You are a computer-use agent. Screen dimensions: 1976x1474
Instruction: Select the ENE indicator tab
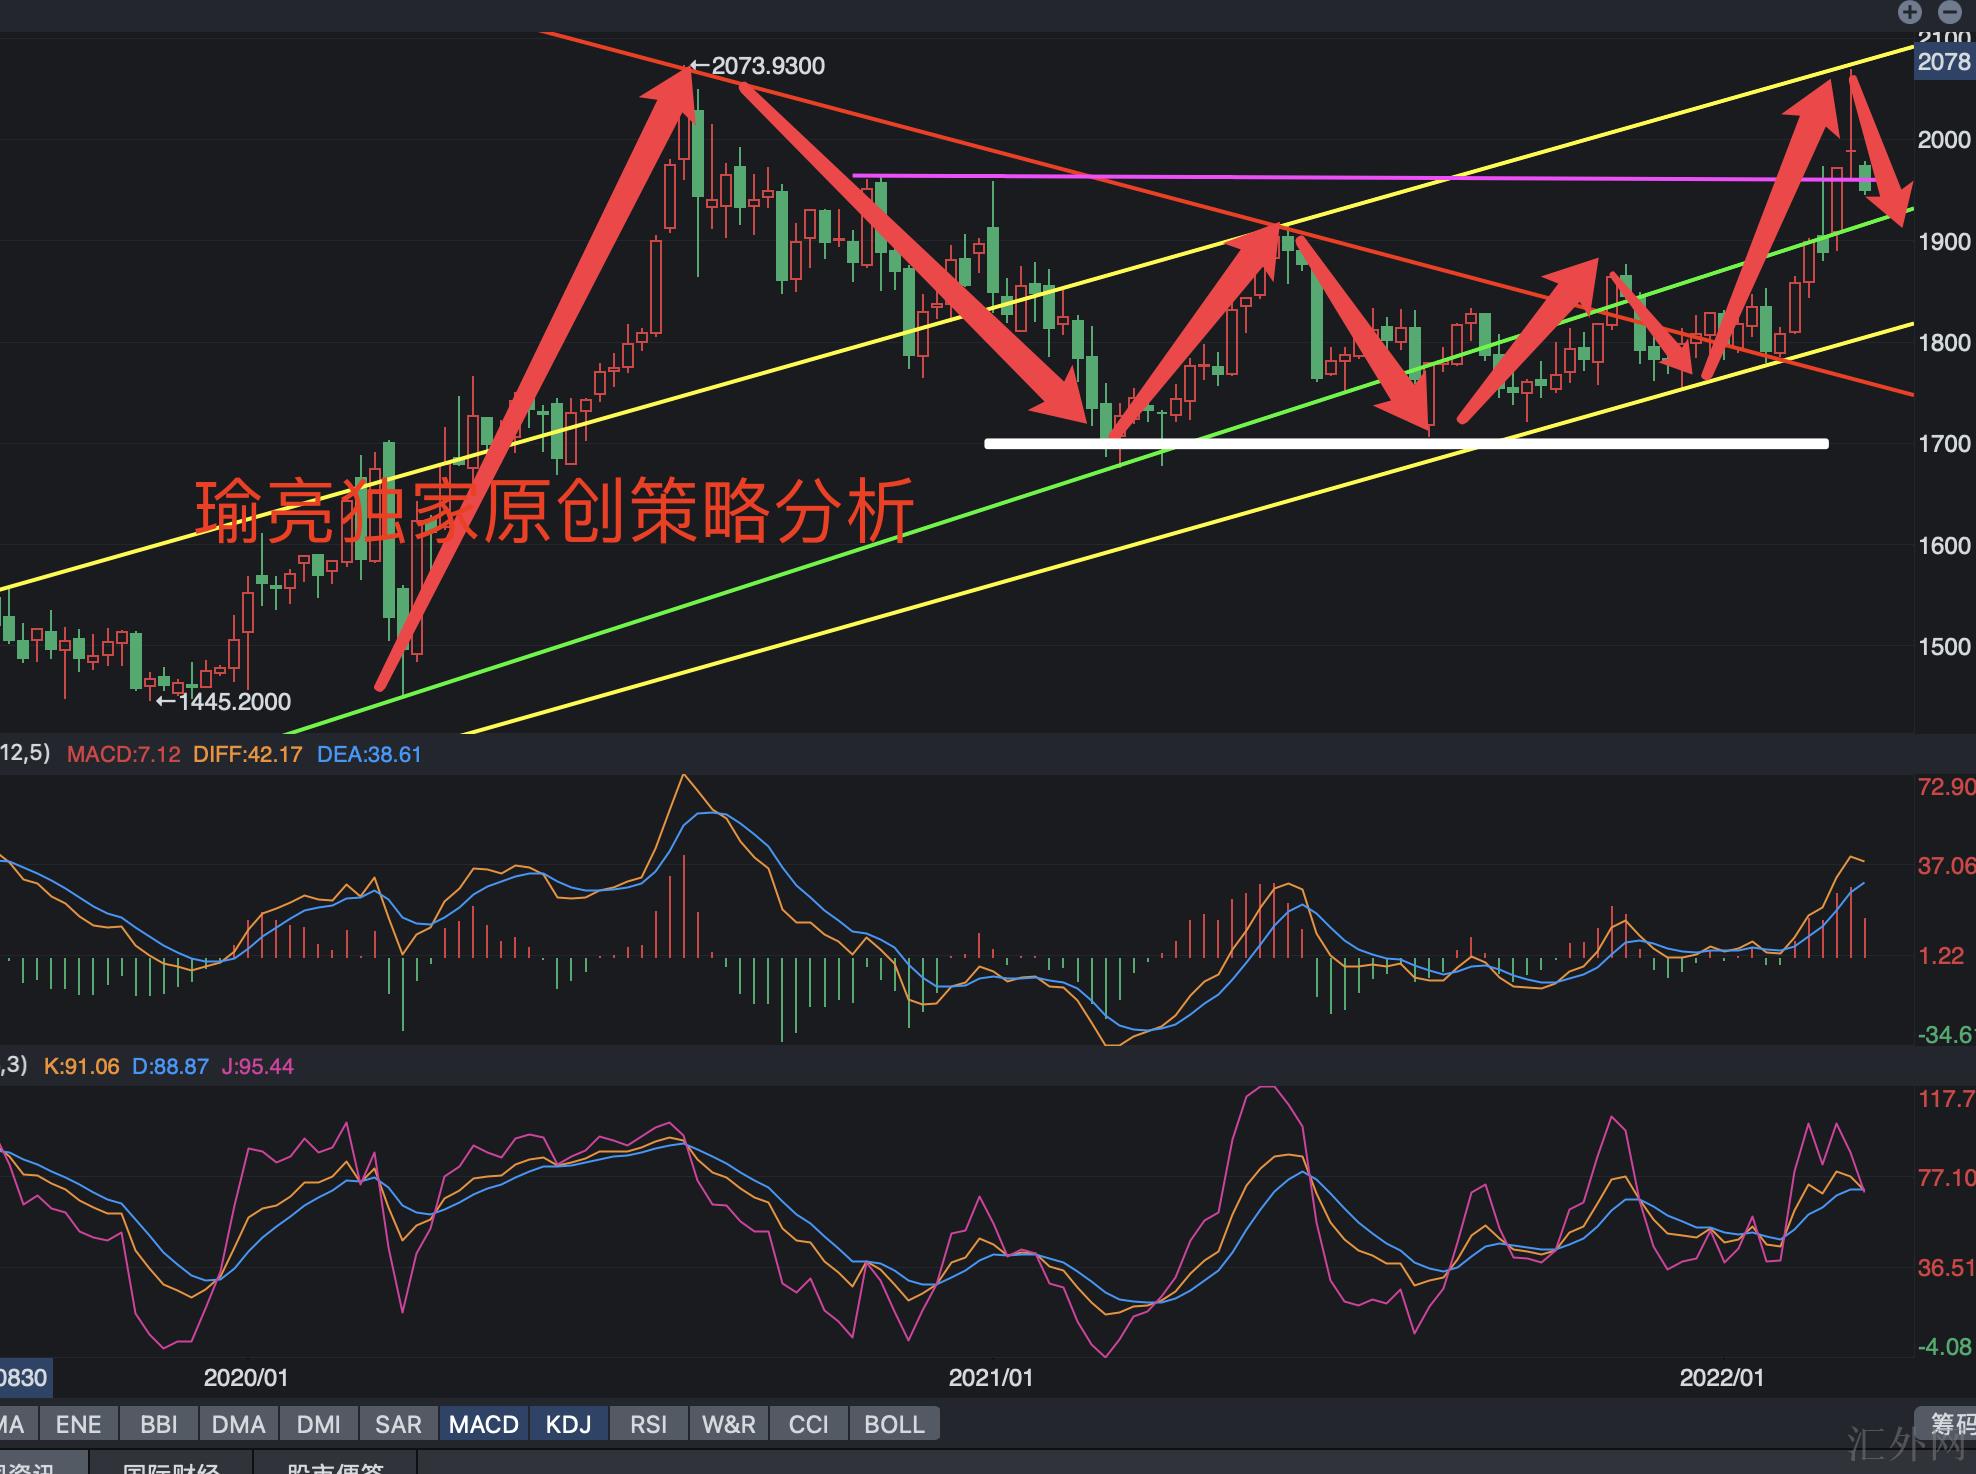[78, 1424]
